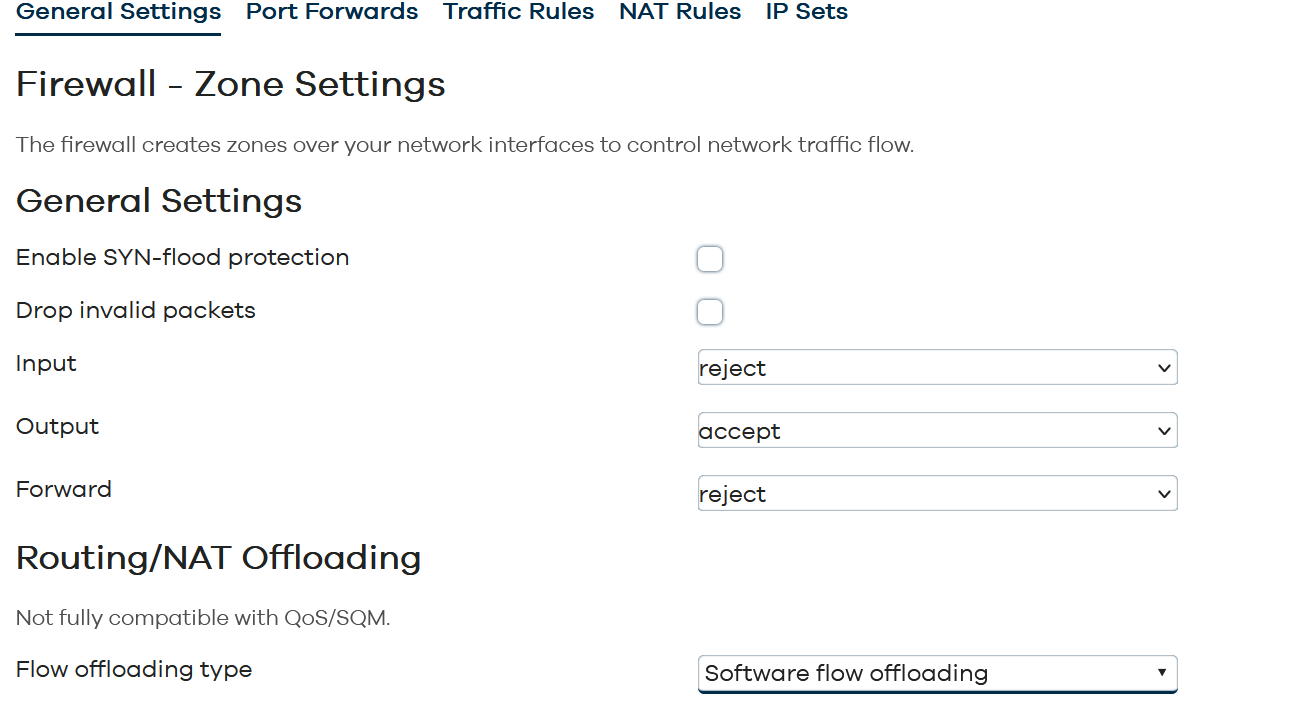1296x716 pixels.
Task: Open the Flow offloading type dropdown
Action: click(x=937, y=673)
